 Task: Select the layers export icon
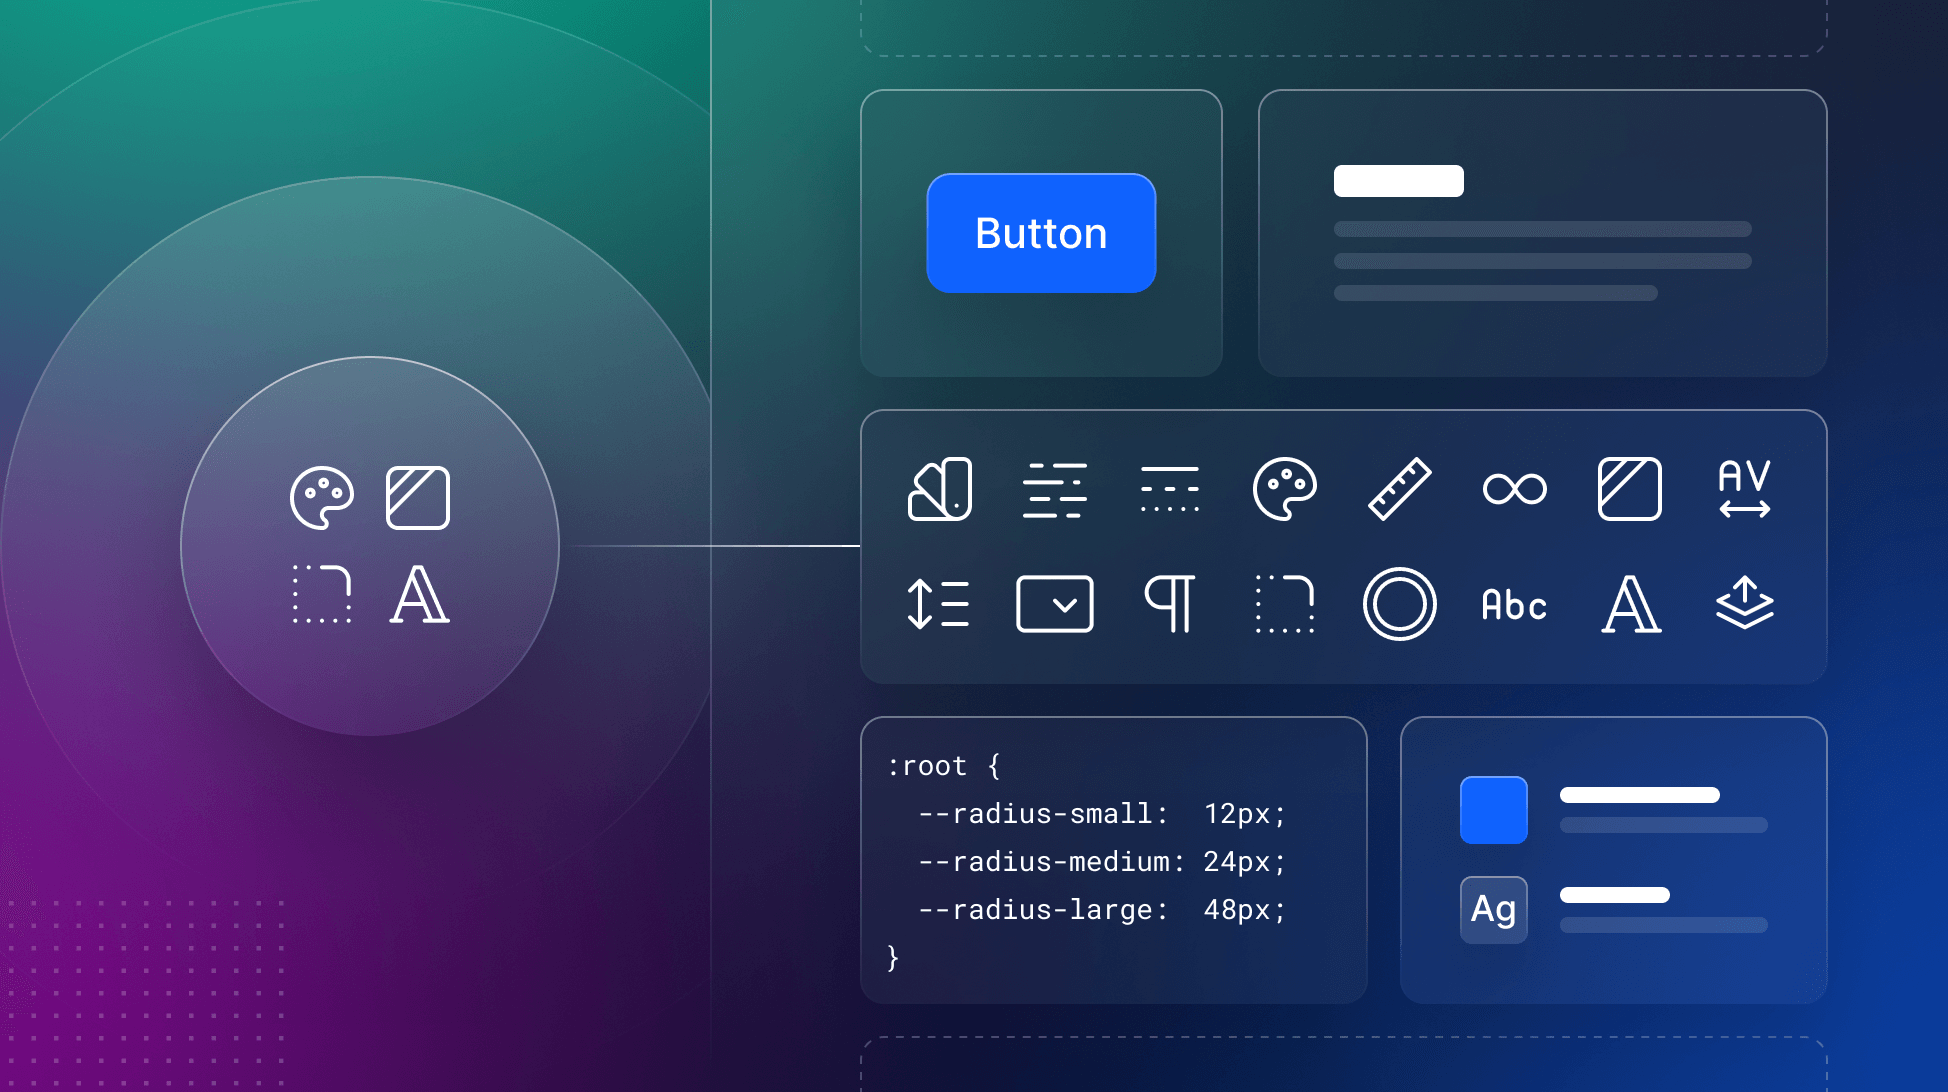click(x=1744, y=604)
